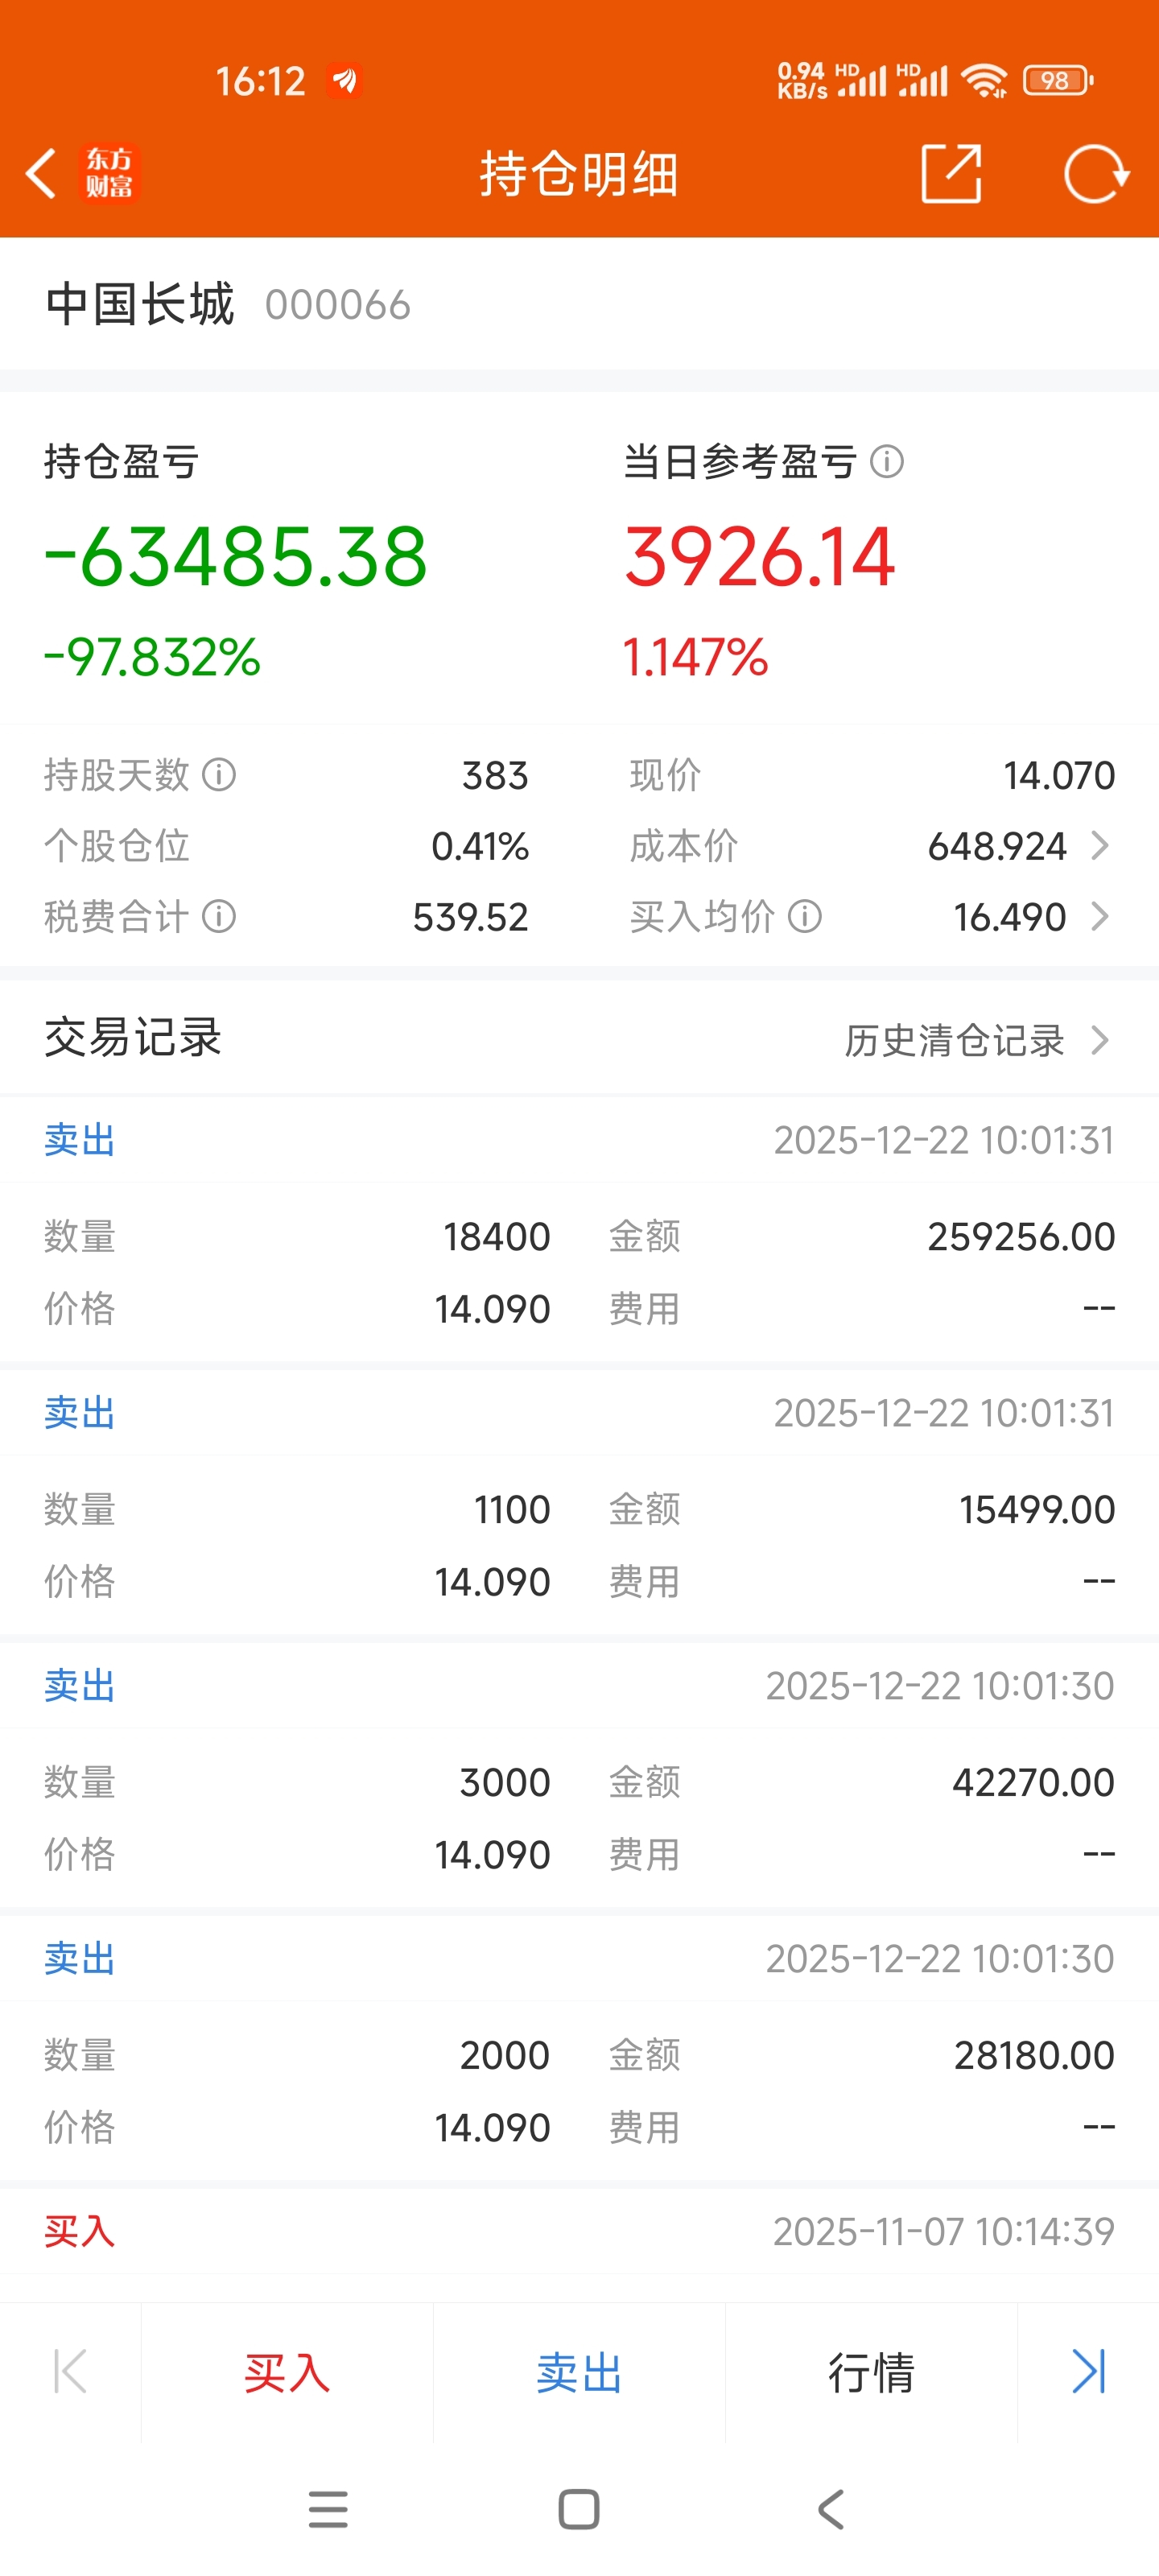Select the 18400 shares 卖出 record

[579, 1236]
